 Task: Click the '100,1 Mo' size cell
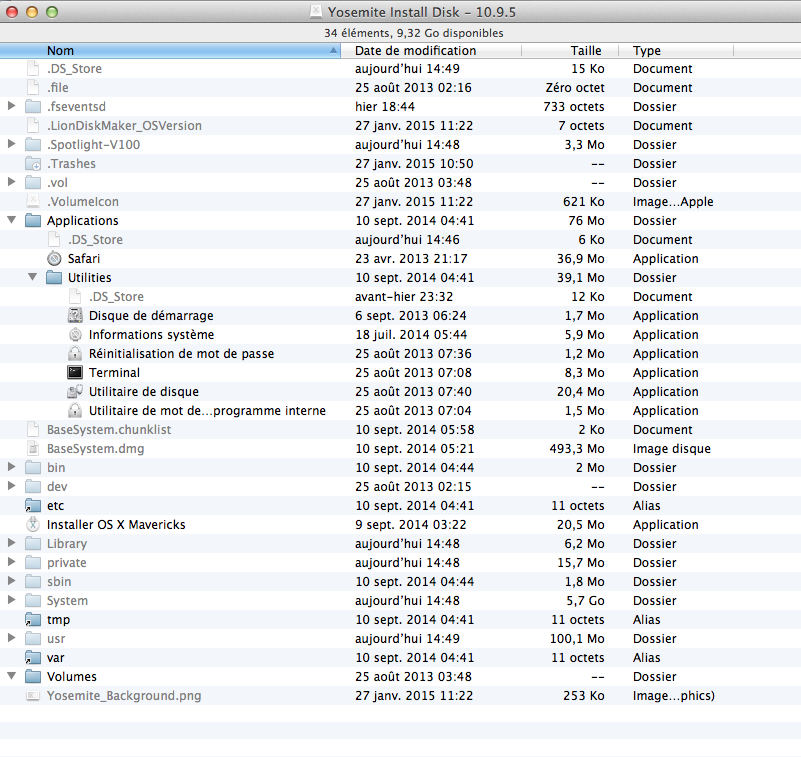(x=577, y=639)
